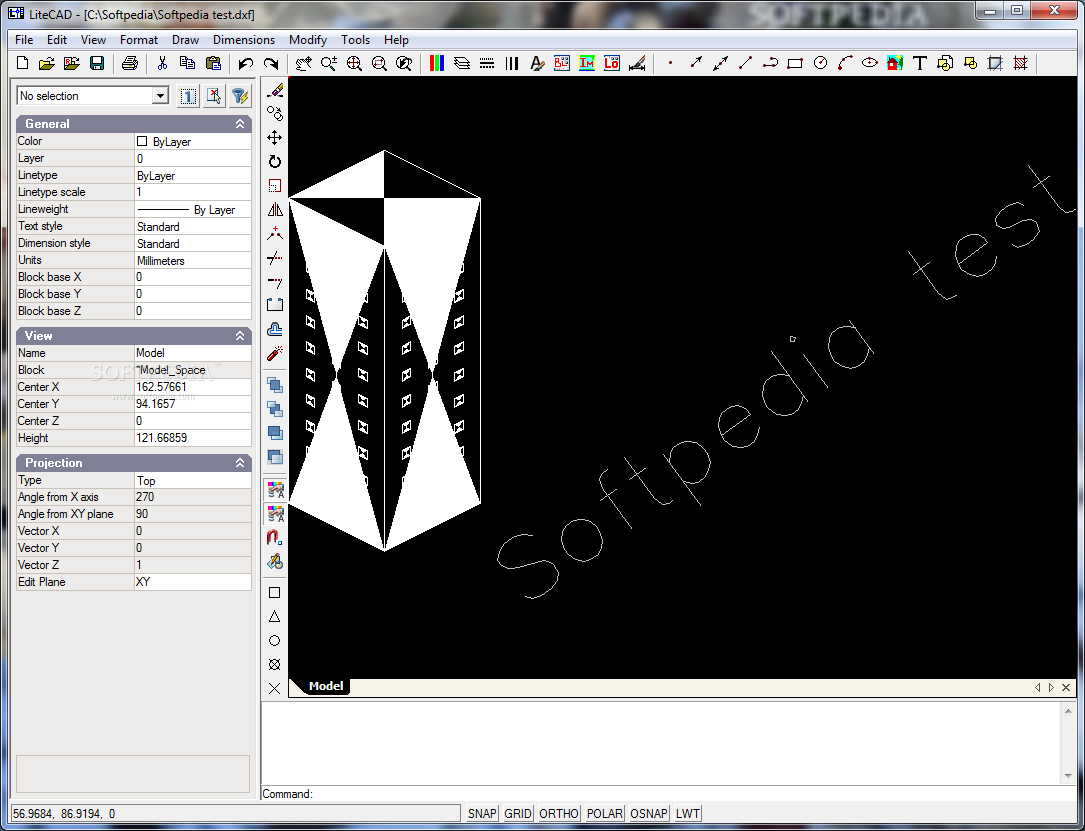Screen dimensions: 1085x831
Task: Toggle OSNAP in status bar
Action: (649, 814)
